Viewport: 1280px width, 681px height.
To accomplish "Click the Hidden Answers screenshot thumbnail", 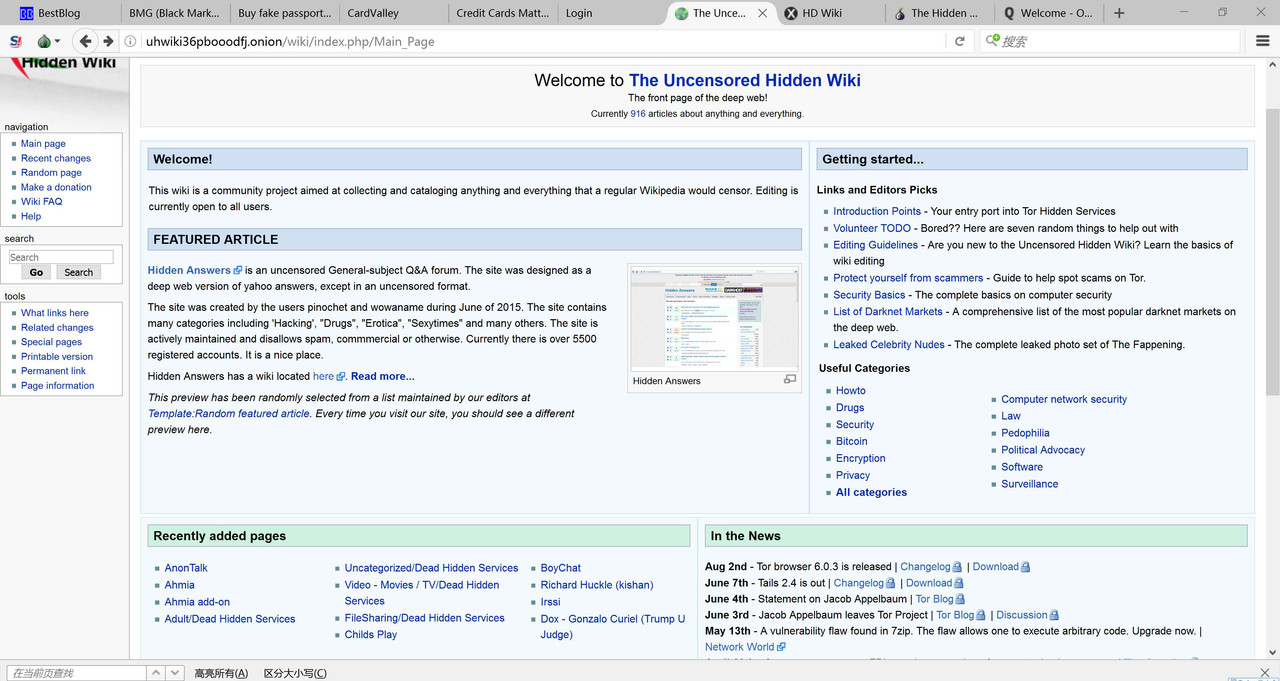I will pyautogui.click(x=714, y=319).
